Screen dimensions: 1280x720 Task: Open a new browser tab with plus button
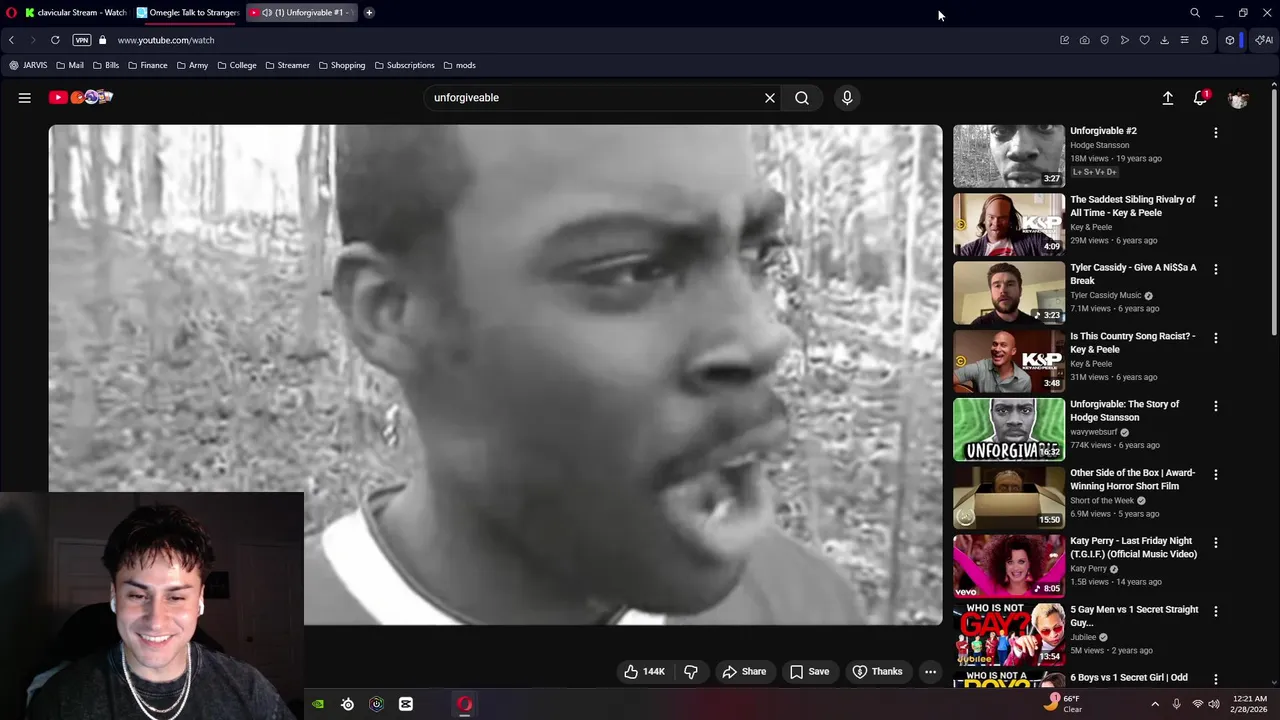369,13
